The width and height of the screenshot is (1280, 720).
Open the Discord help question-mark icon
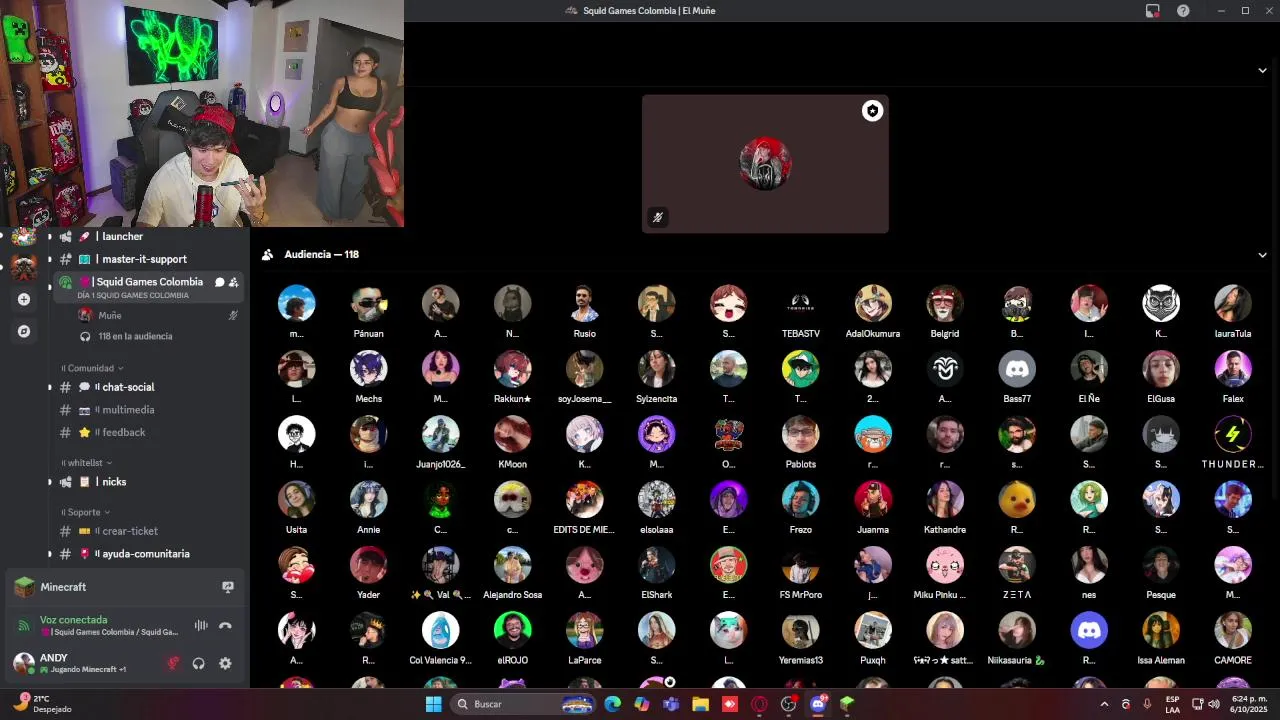1184,11
